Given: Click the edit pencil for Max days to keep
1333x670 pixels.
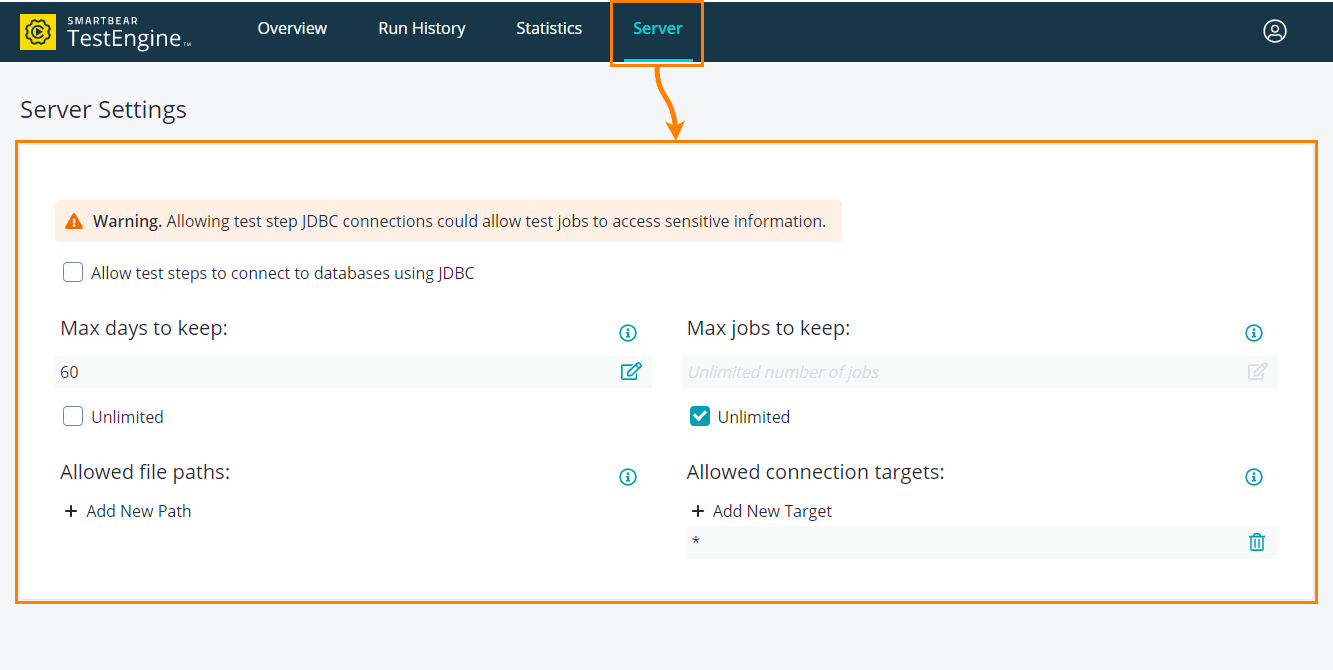Looking at the screenshot, I should tap(631, 371).
